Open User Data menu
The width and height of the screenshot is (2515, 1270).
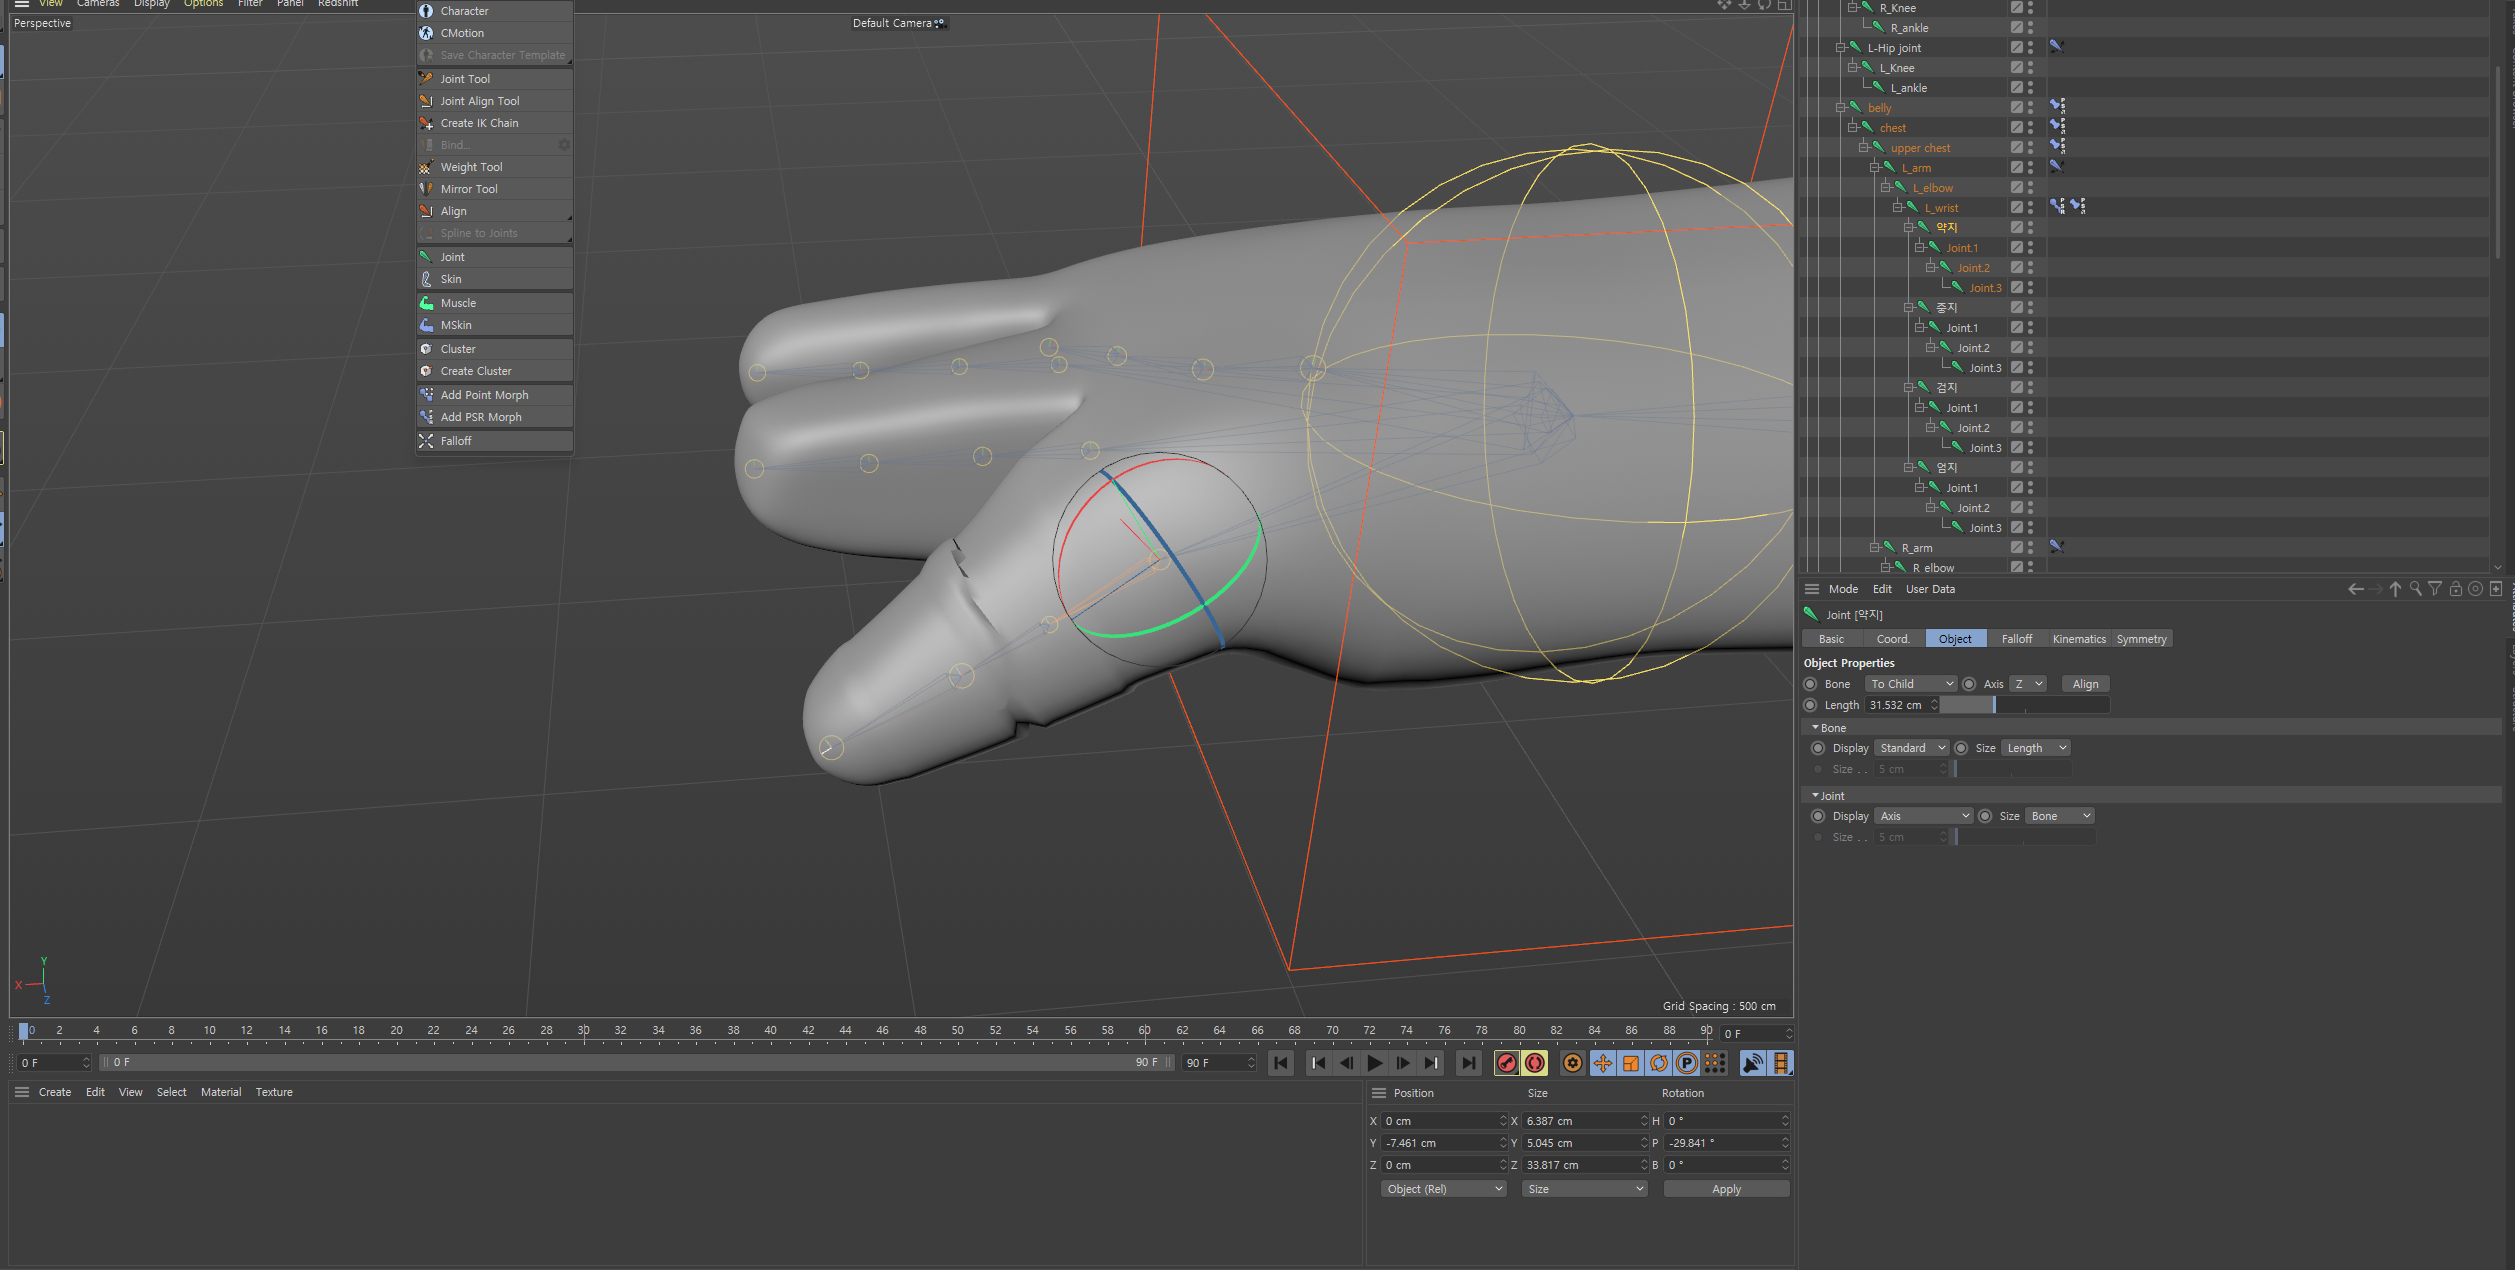(x=1930, y=589)
